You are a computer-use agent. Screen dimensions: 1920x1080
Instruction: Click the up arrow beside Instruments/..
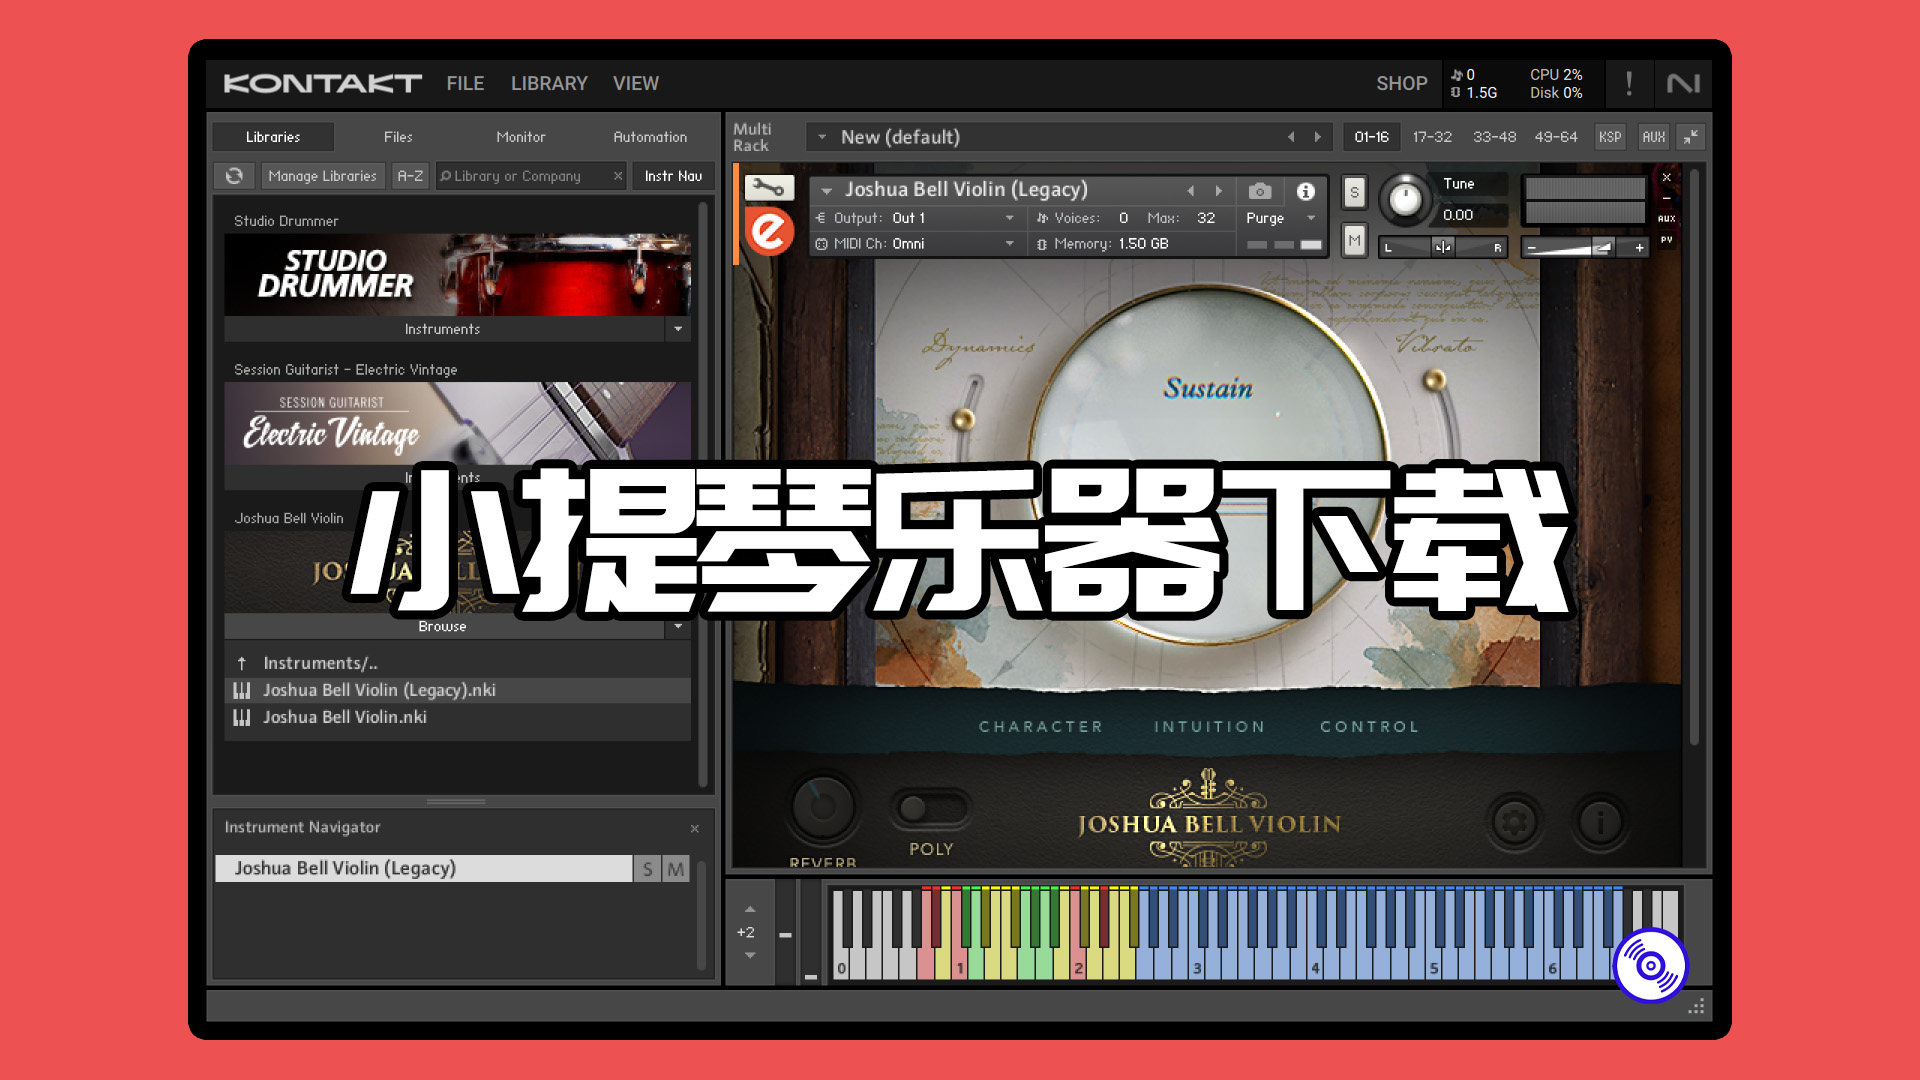click(x=241, y=663)
